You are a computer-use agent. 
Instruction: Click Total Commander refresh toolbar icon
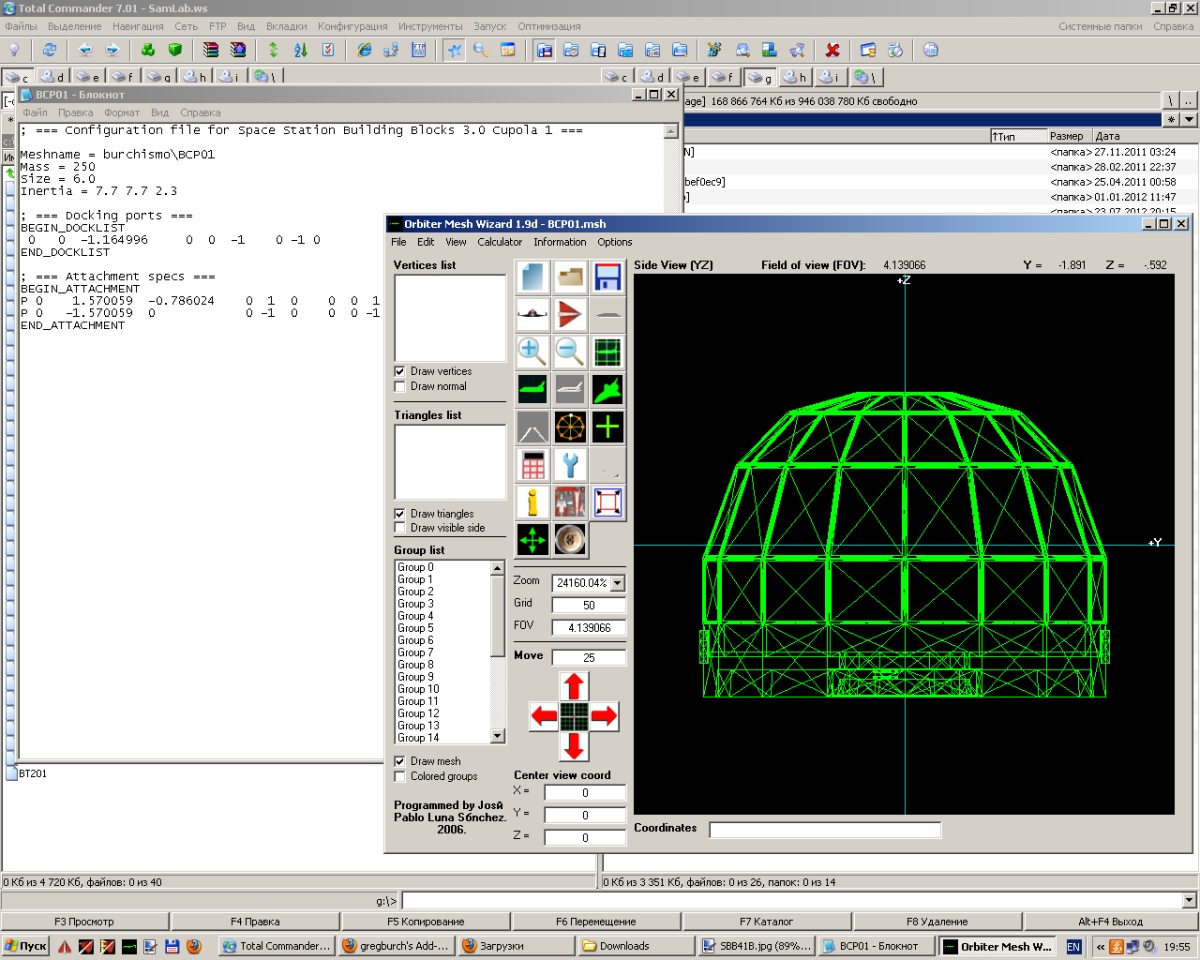click(x=48, y=49)
